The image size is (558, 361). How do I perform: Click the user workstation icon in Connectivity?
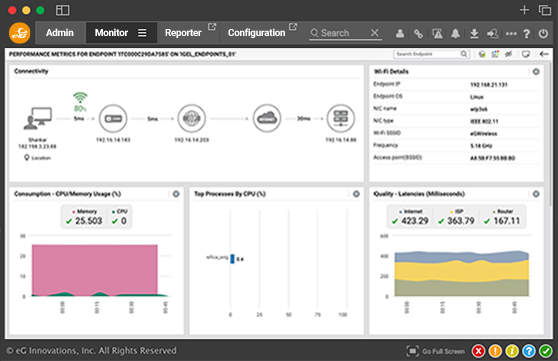pos(37,119)
